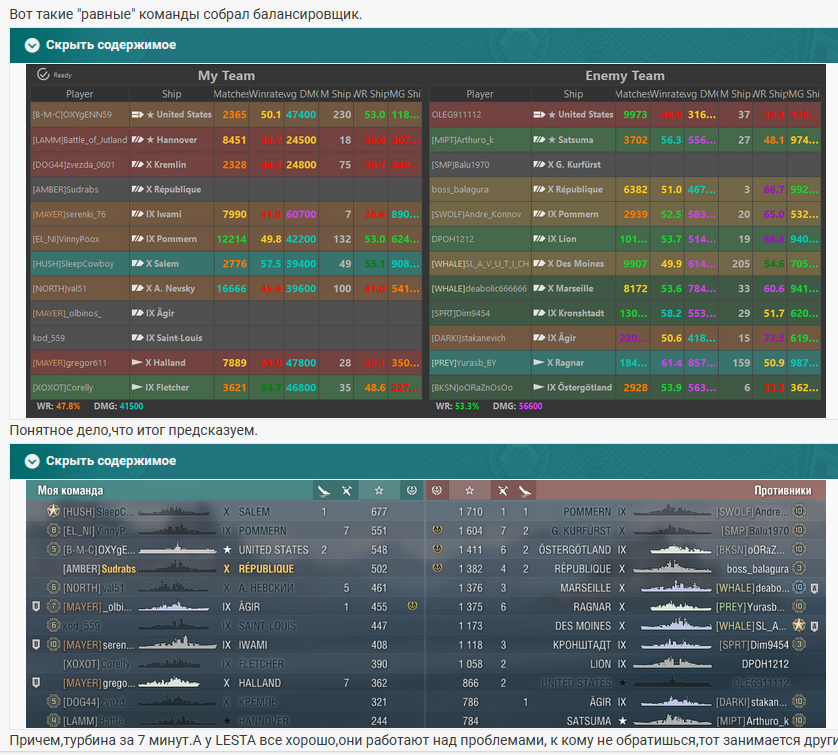Image resolution: width=838 pixels, height=755 pixels.
Task: Click the ship class icon beside My Team's Hannover
Action: tap(138, 140)
